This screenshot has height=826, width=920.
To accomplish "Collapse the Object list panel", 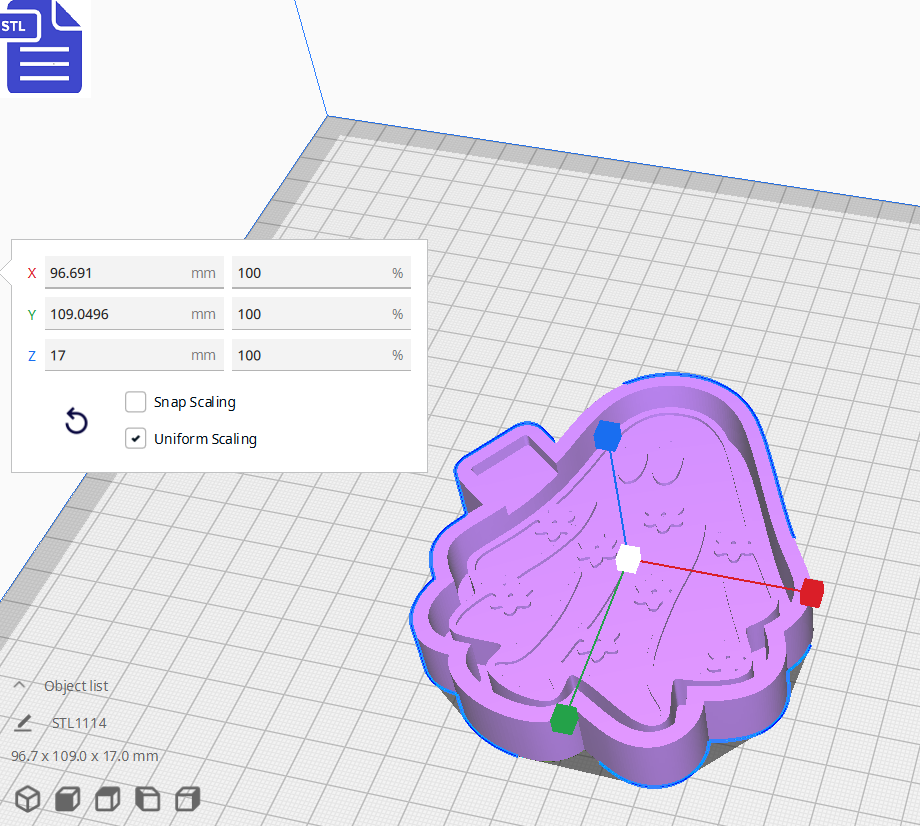I will click(22, 685).
